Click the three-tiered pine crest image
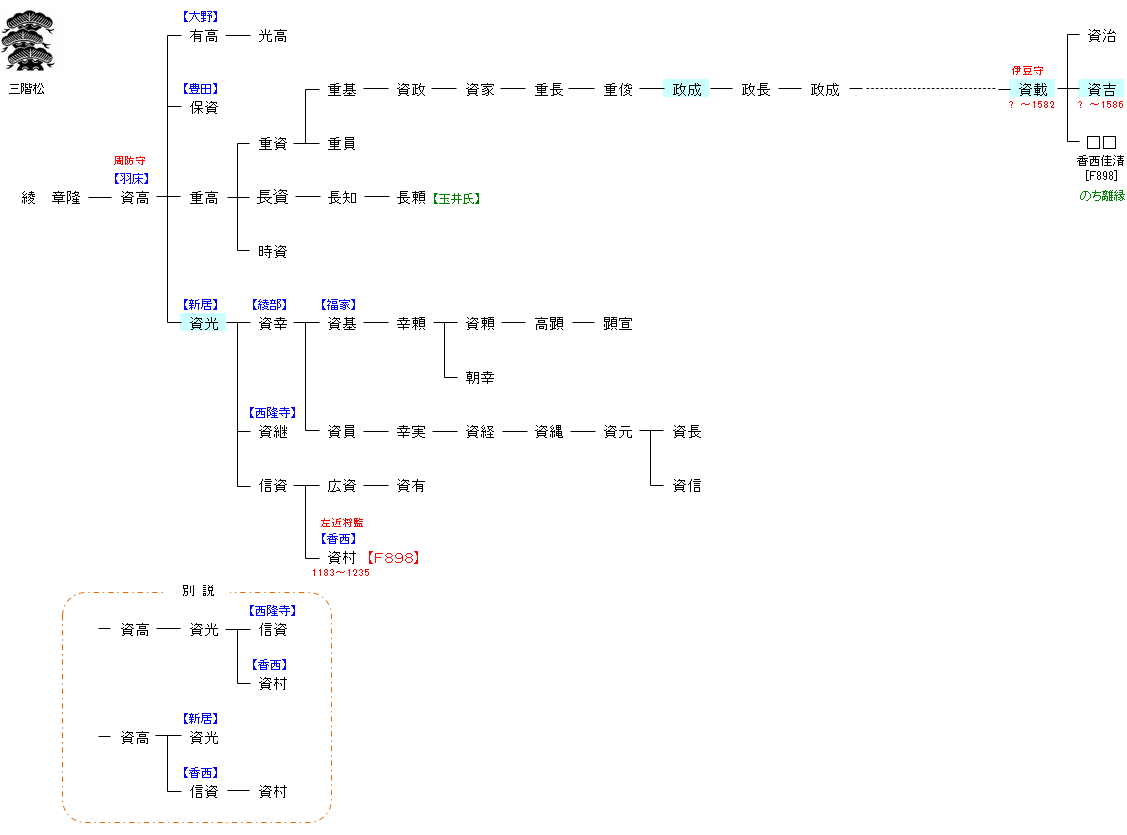The width and height of the screenshot is (1127, 835). (x=27, y=40)
